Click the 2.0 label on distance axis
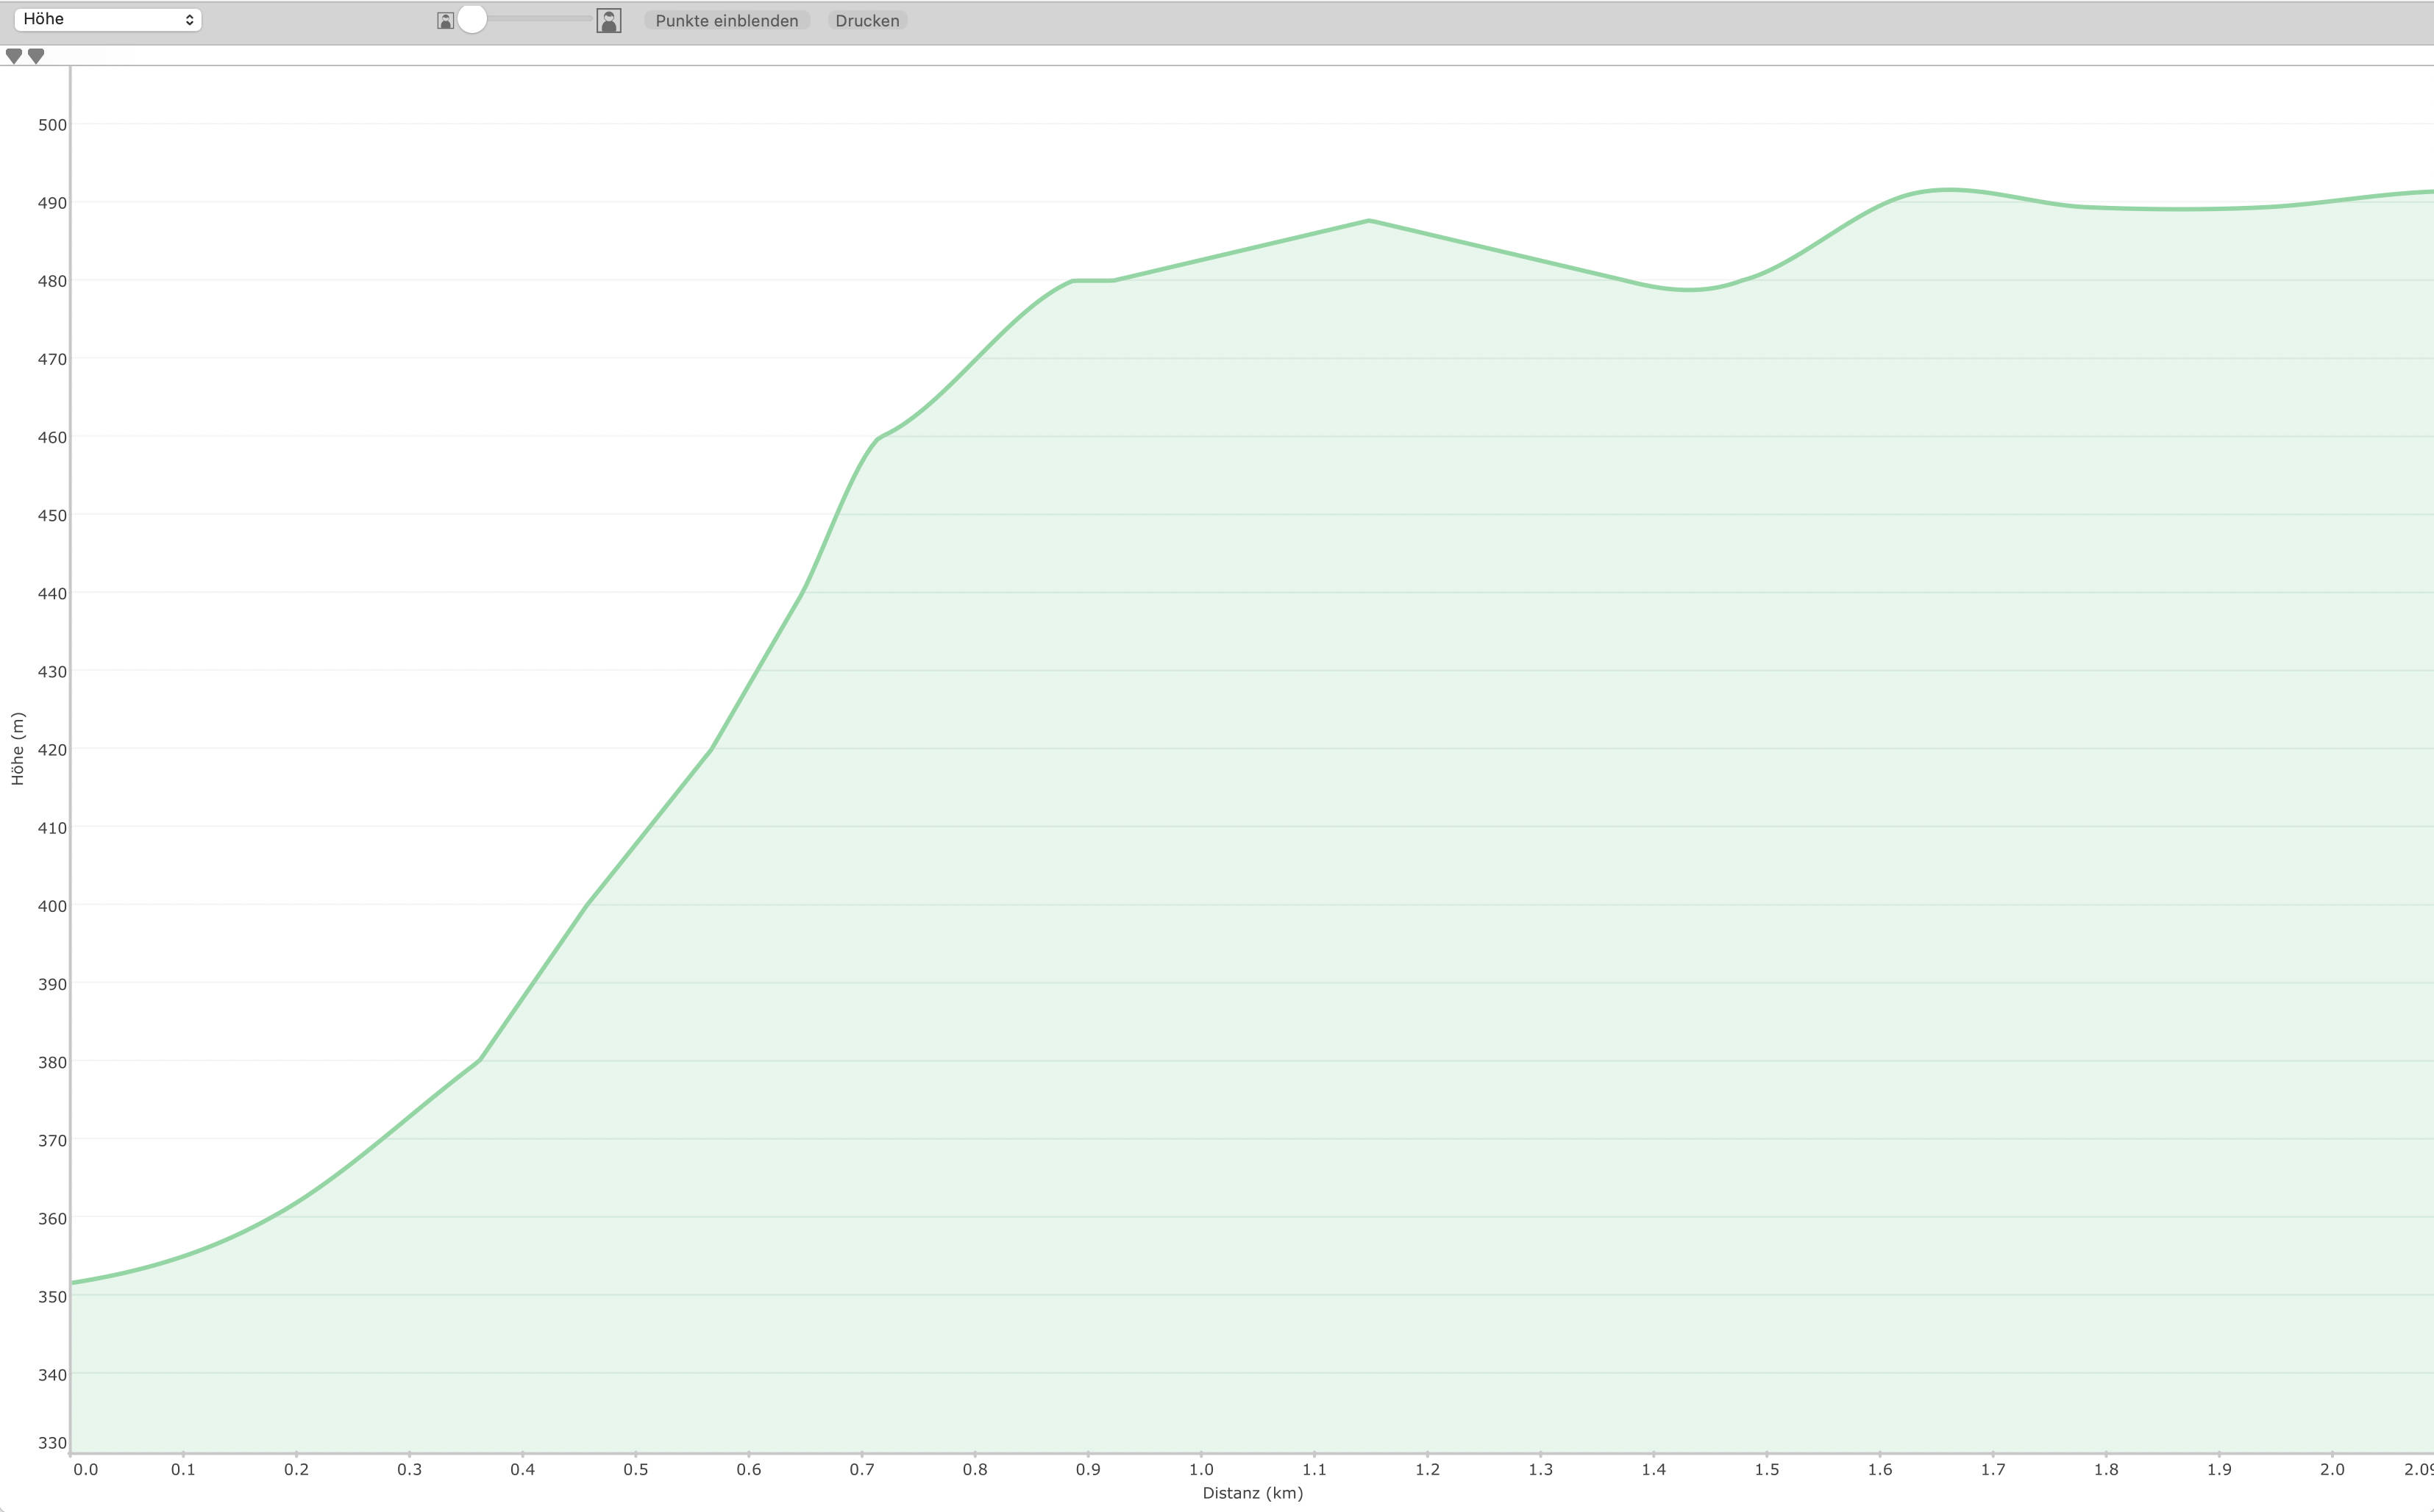Viewport: 2434px width, 1512px height. pyautogui.click(x=2332, y=1469)
